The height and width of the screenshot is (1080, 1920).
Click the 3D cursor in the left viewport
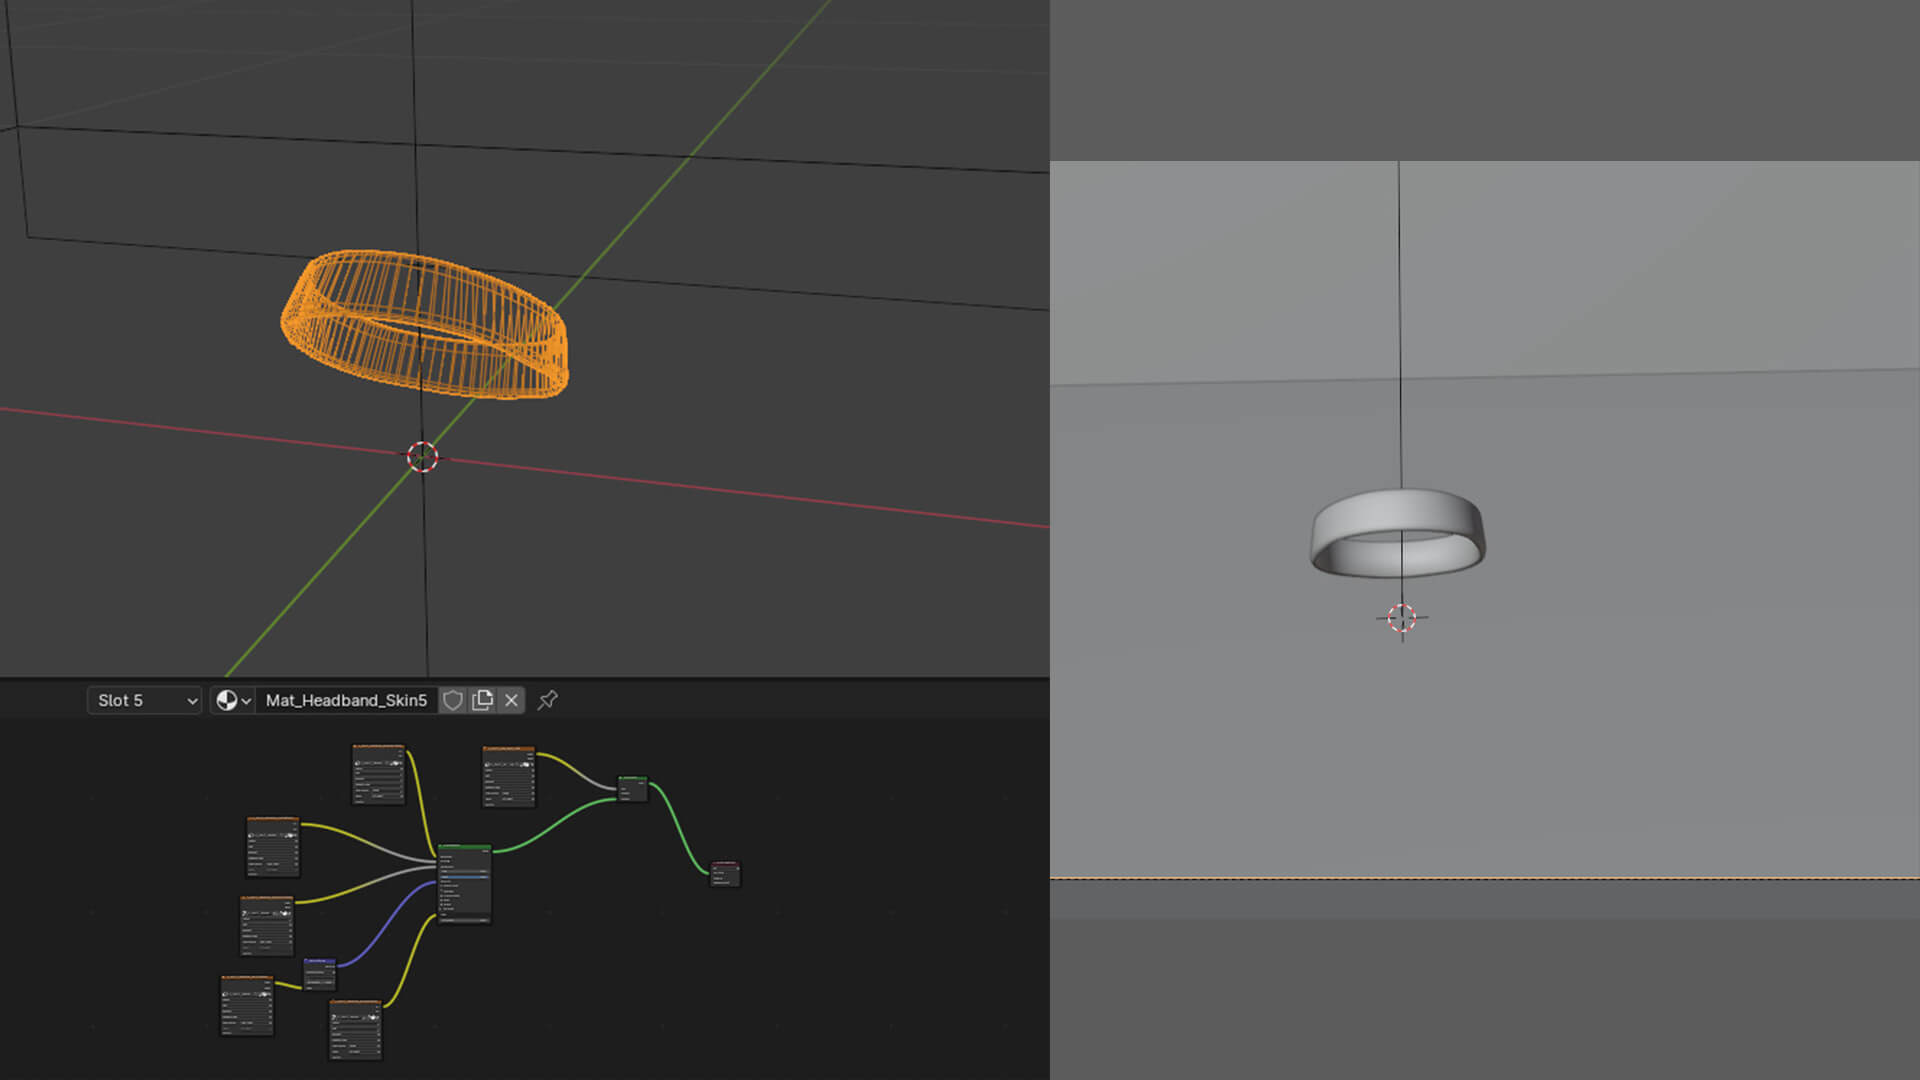tap(422, 457)
